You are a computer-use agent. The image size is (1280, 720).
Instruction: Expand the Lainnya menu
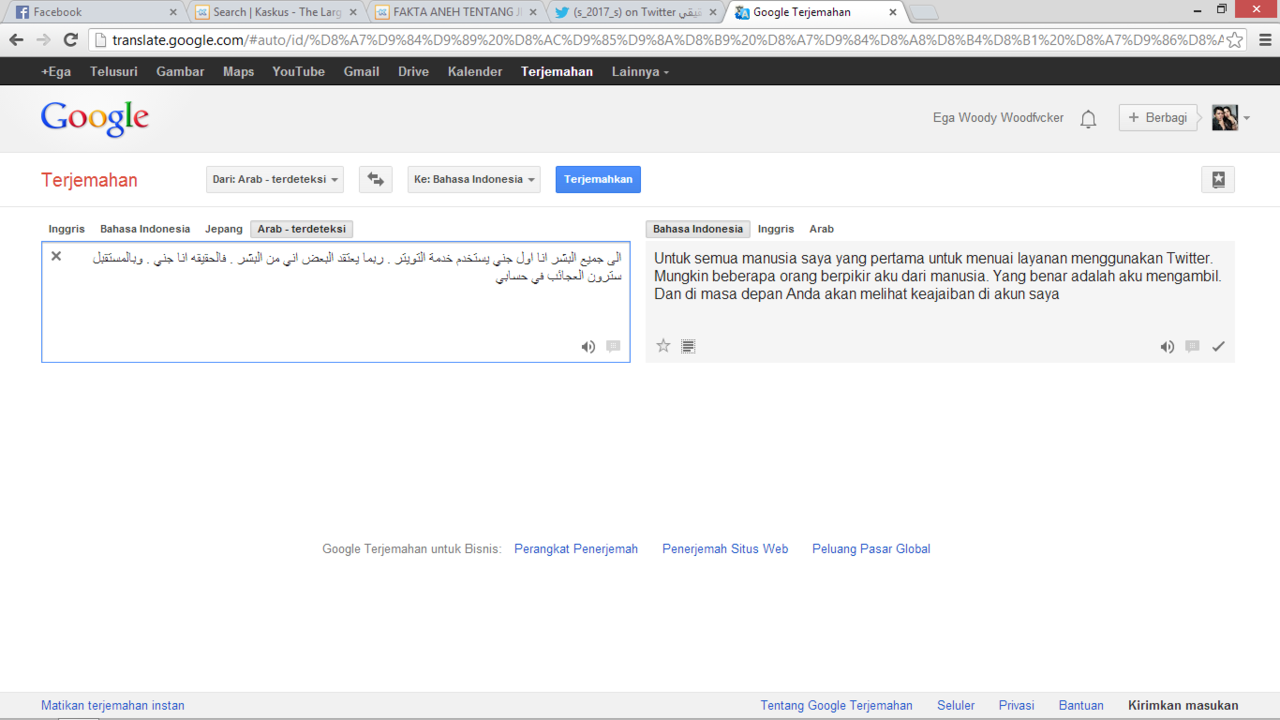click(x=640, y=72)
